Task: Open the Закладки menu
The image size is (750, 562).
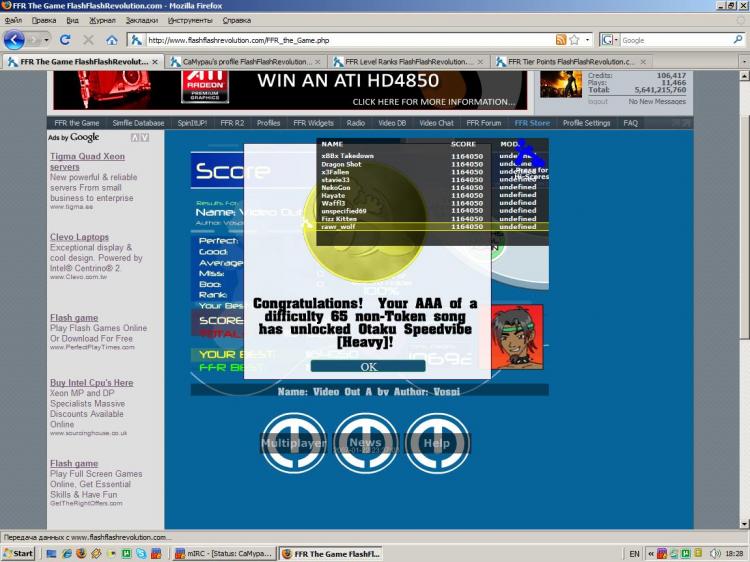Action: (141, 20)
